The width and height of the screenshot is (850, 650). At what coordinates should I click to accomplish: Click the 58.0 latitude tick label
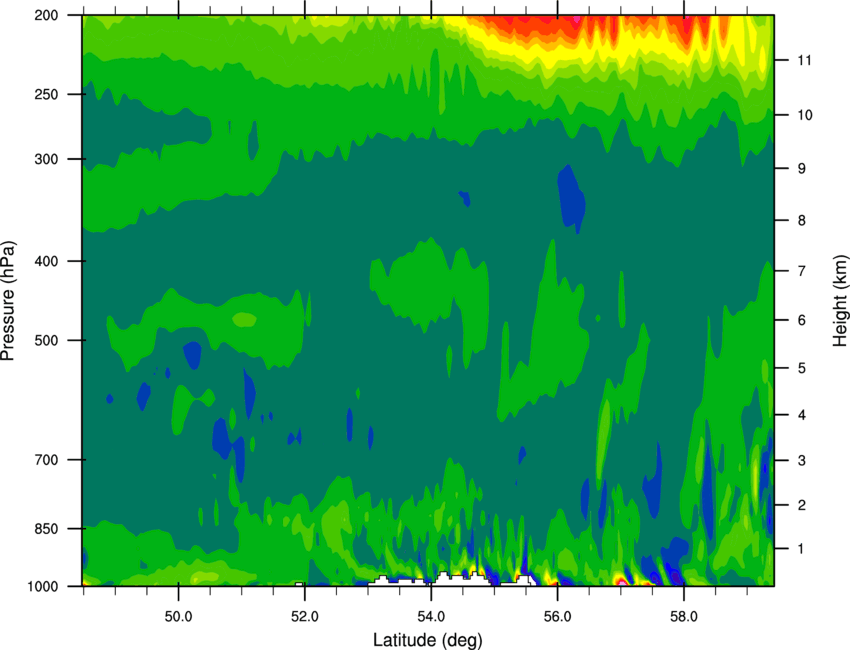coord(684,613)
